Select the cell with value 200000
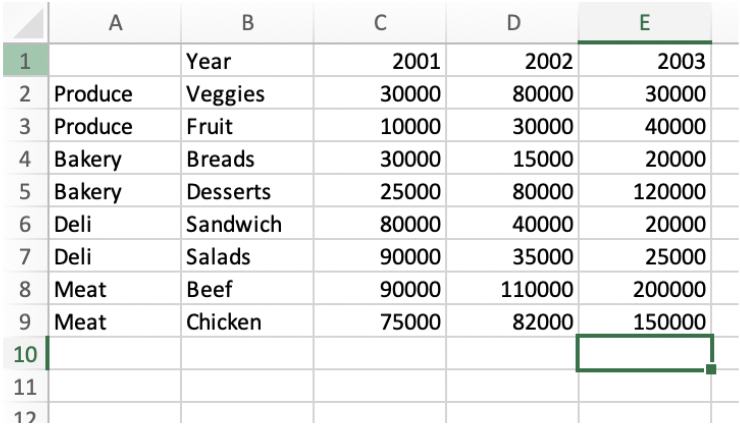 coord(645,289)
